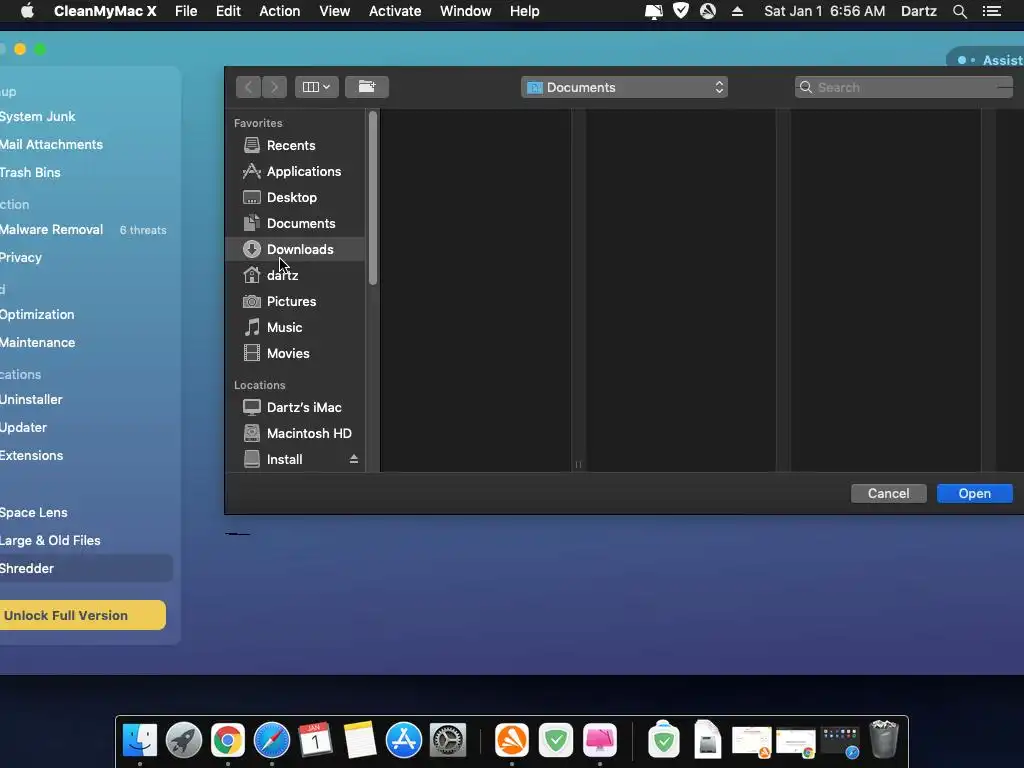Open Large & Old Files module
This screenshot has width=1024, height=768.
click(x=50, y=540)
